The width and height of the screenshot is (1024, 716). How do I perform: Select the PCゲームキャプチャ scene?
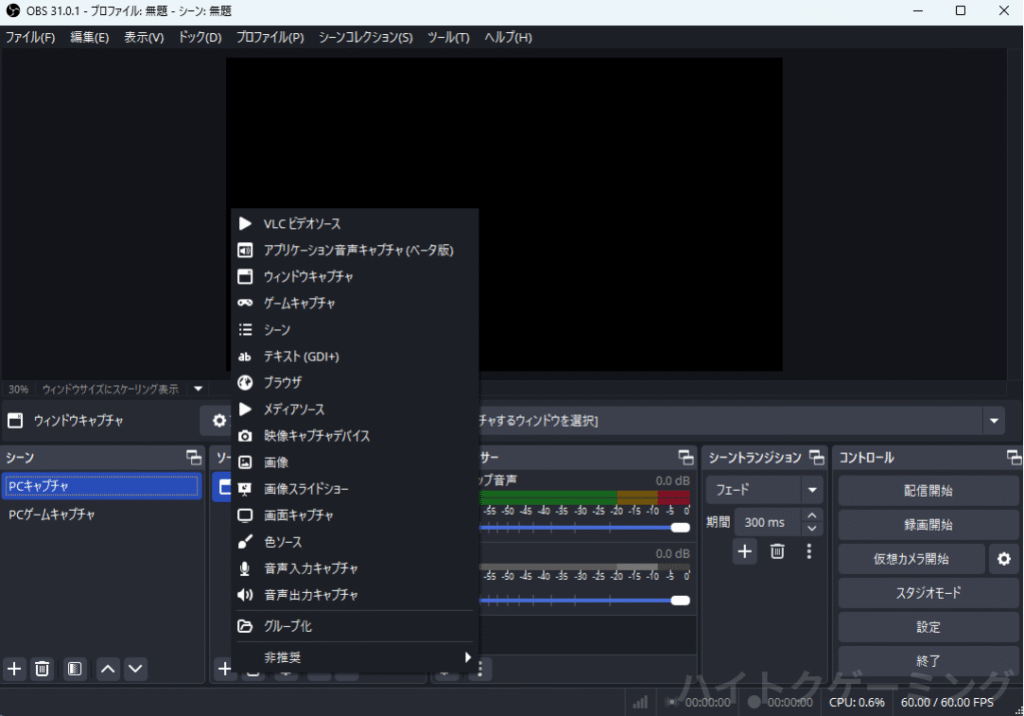pos(102,515)
